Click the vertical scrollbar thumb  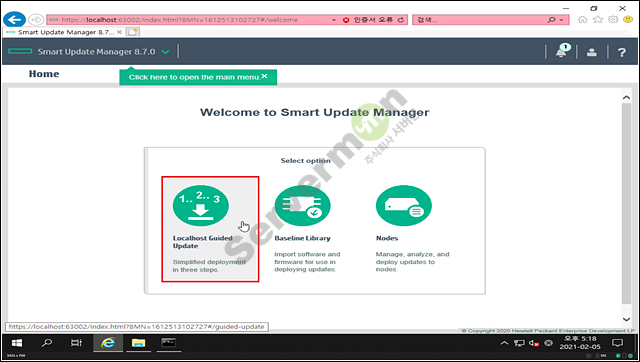click(627, 203)
